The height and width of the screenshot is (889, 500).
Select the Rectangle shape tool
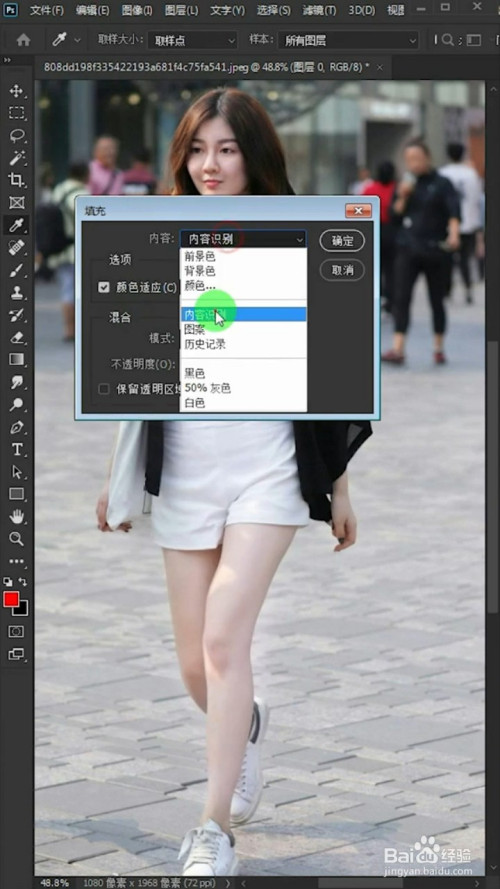tap(16, 494)
